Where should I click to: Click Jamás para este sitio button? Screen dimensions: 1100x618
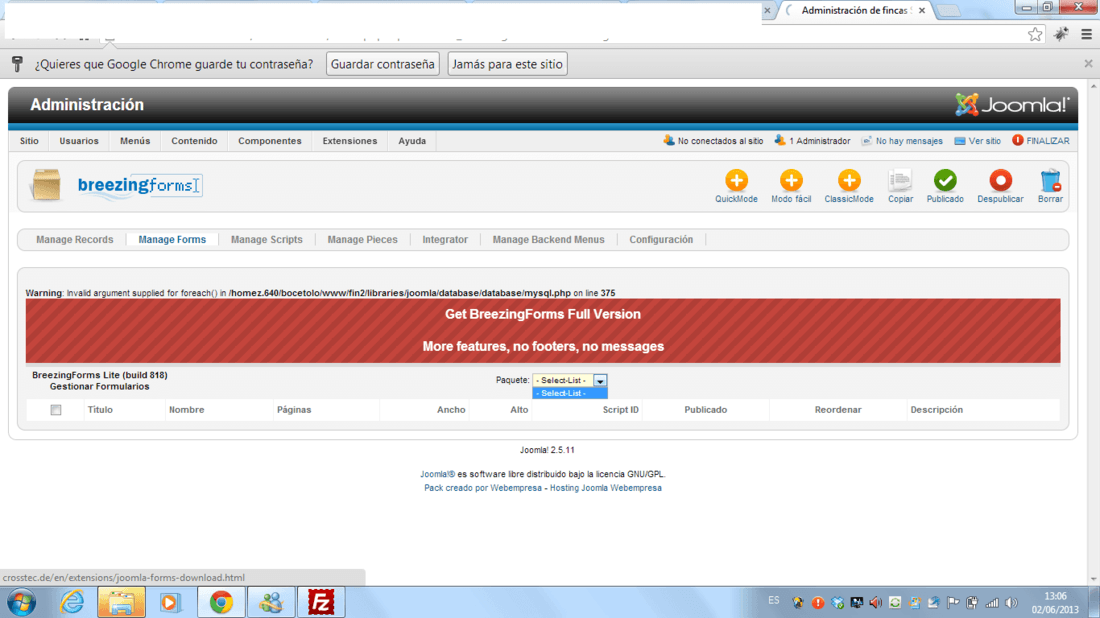507,64
